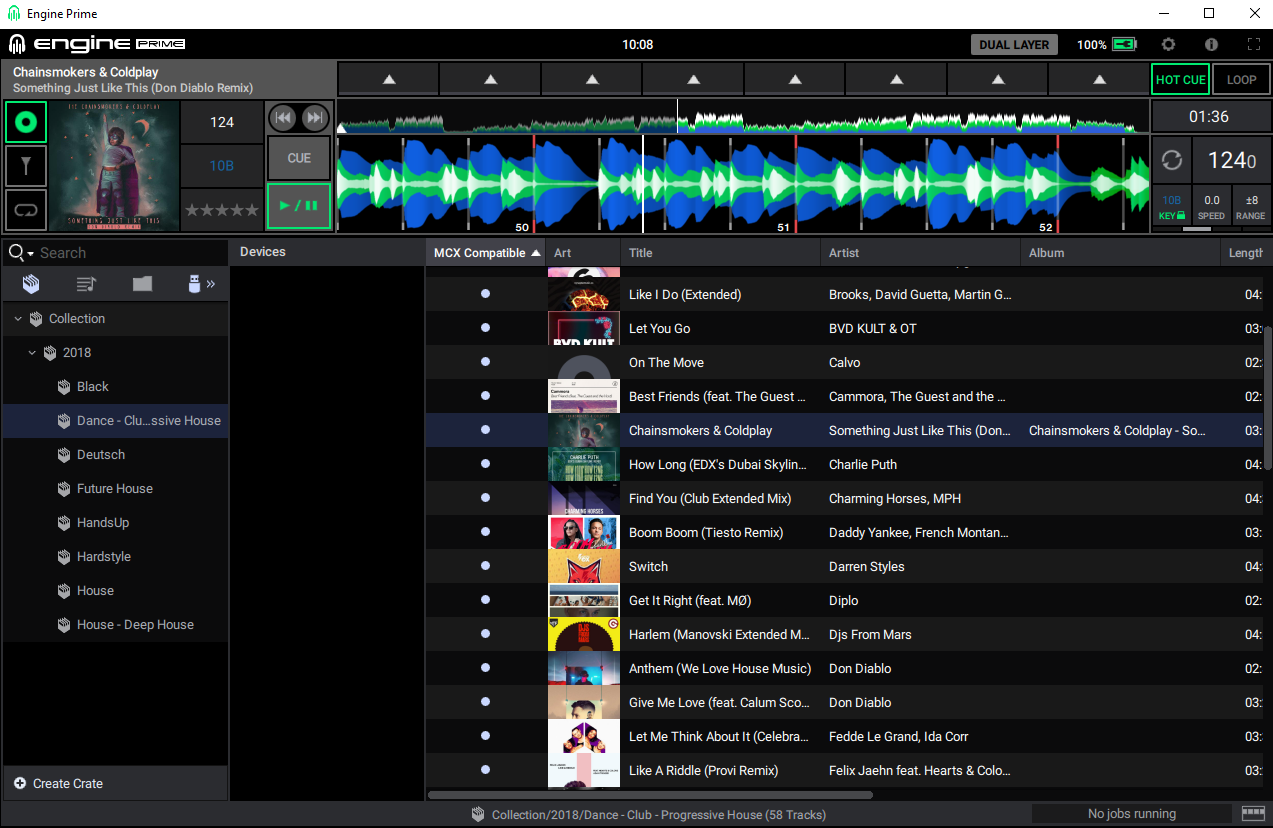1273x828 pixels.
Task: Select the Future House crate
Action: coord(115,489)
